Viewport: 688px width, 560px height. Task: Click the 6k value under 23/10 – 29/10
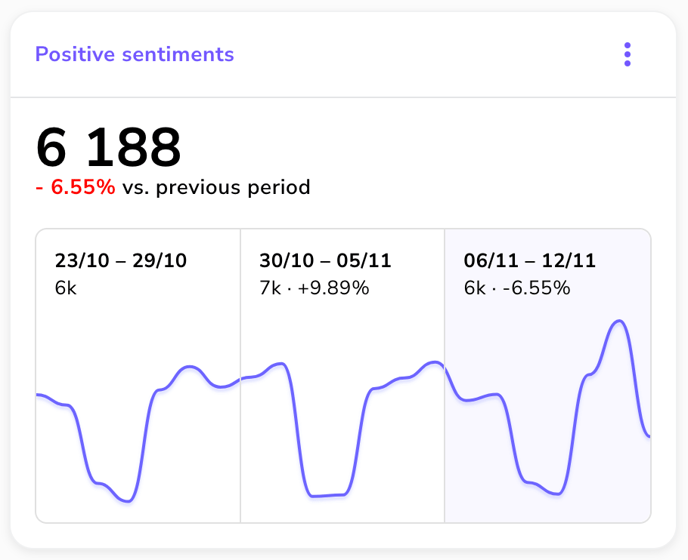click(66, 288)
